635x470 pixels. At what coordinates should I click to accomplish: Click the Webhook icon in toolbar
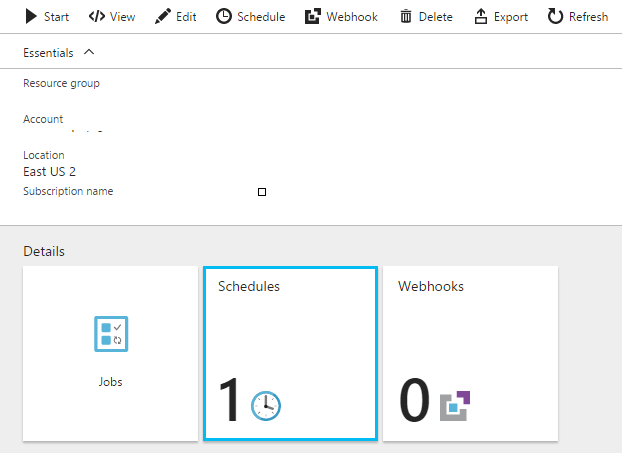coord(313,17)
